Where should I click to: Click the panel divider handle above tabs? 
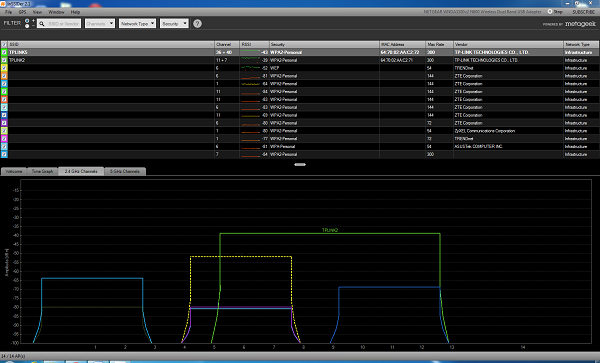300,164
